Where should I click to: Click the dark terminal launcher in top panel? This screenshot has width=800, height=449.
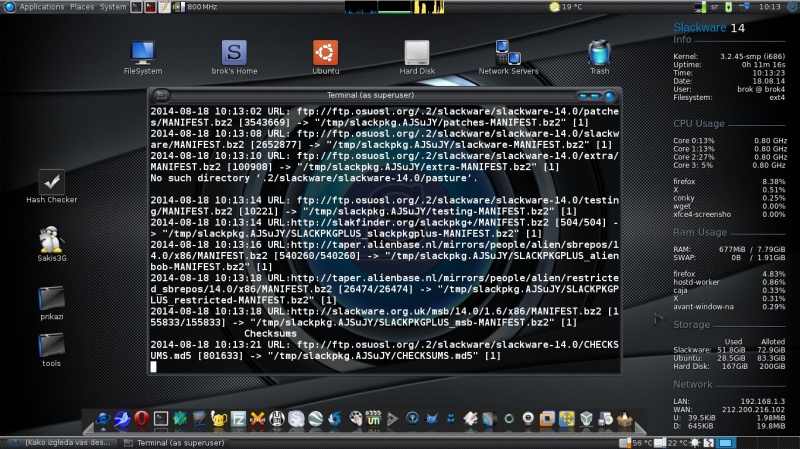click(136, 7)
